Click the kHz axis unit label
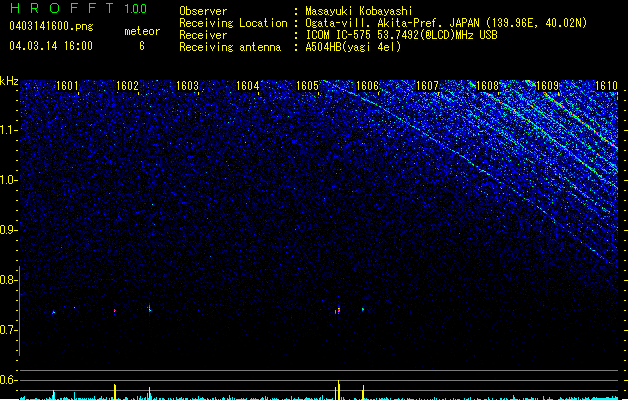The image size is (629, 400). [9, 81]
